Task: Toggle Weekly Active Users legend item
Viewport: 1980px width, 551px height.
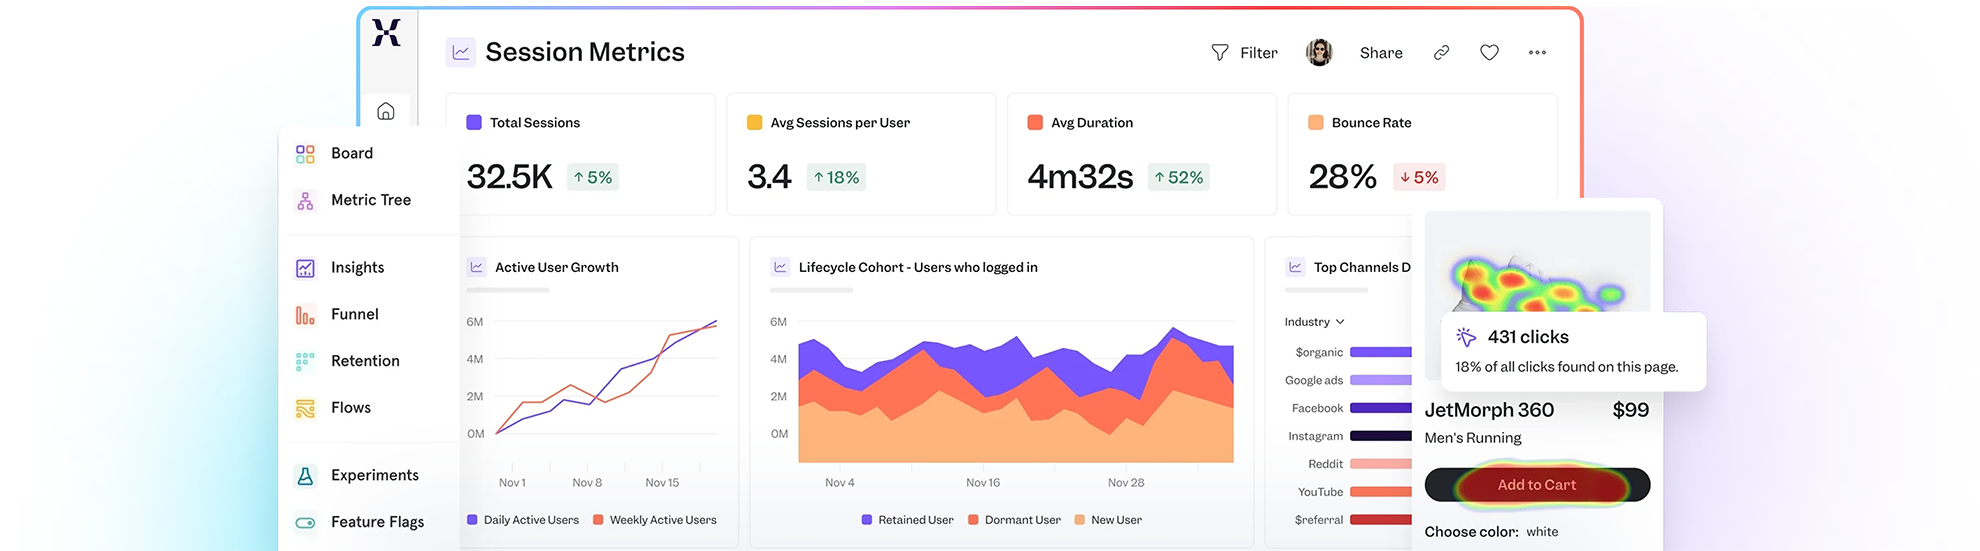Action: pyautogui.click(x=655, y=520)
